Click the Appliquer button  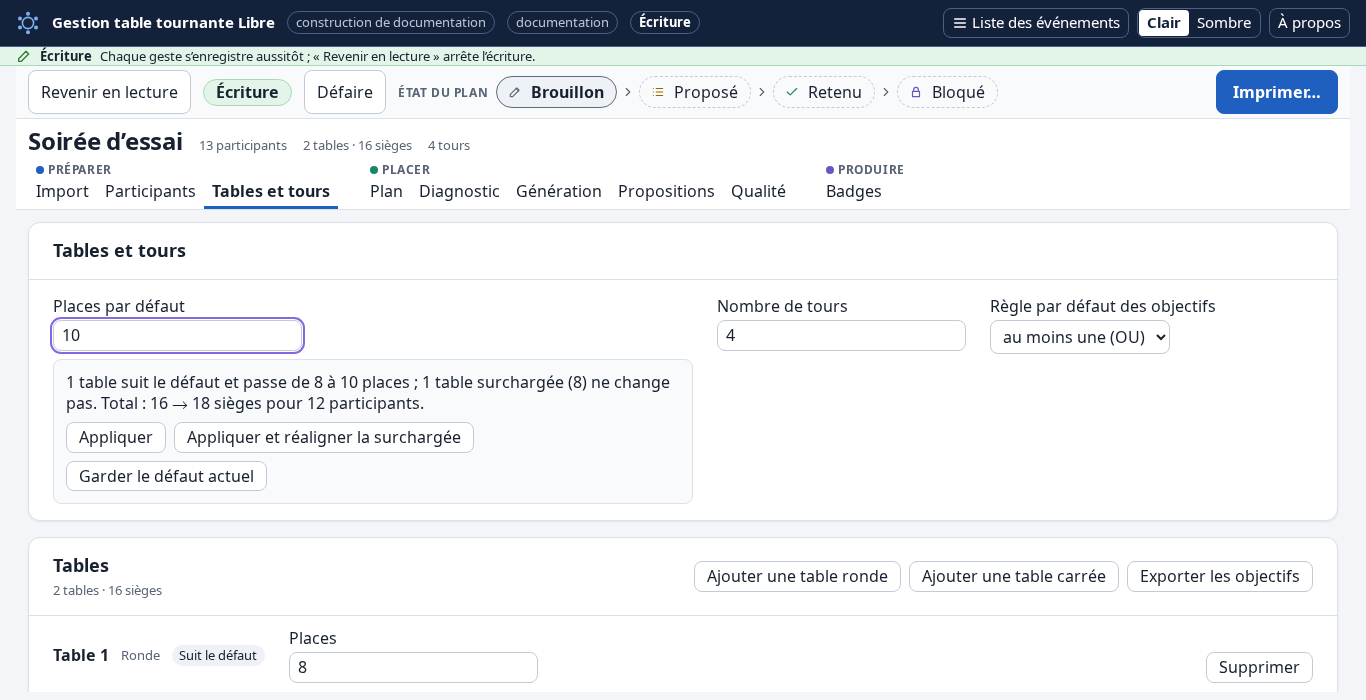pyautogui.click(x=116, y=437)
